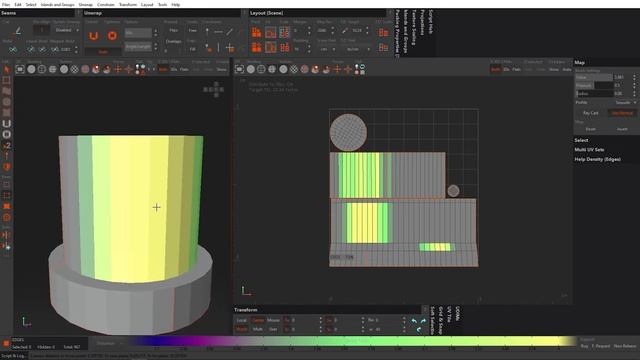Click the Weld seams icon
Image resolution: width=640 pixels, height=360 pixels.
[13, 49]
